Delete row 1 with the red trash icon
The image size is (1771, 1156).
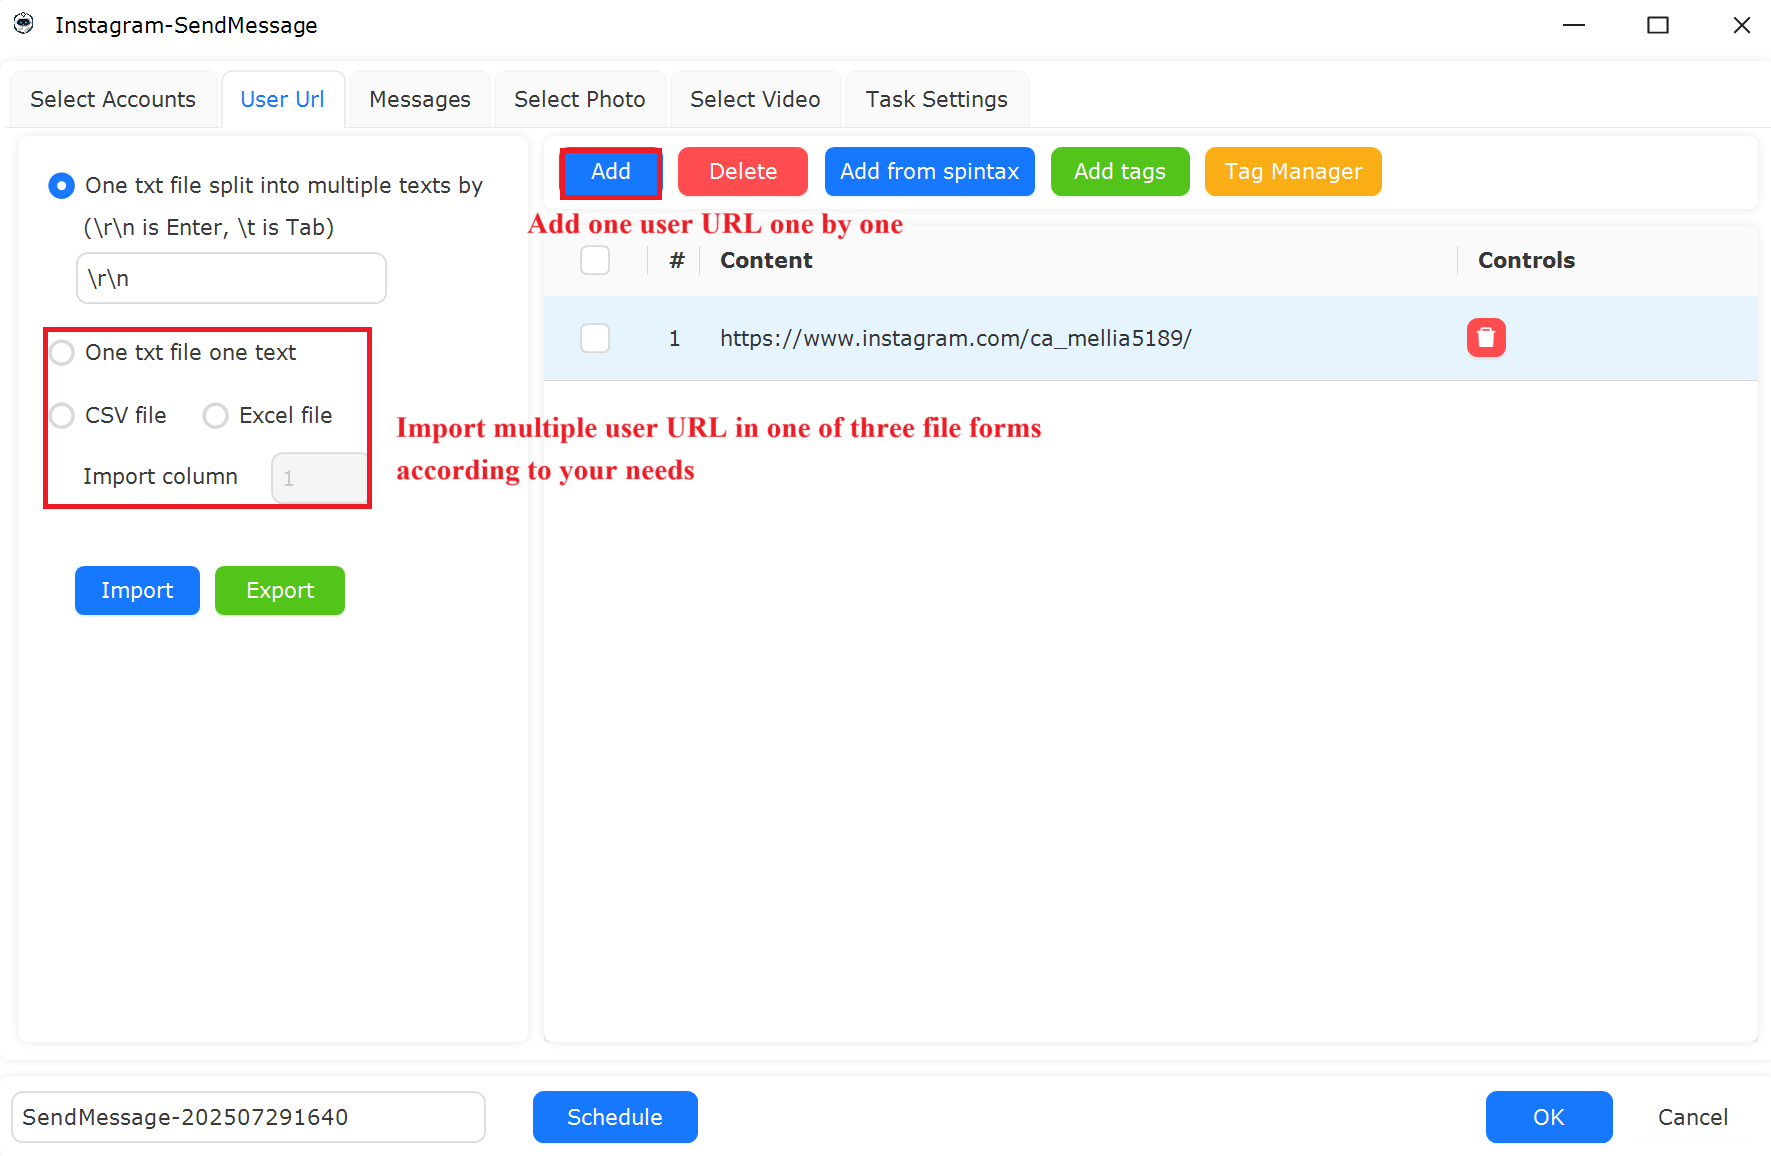(x=1486, y=338)
